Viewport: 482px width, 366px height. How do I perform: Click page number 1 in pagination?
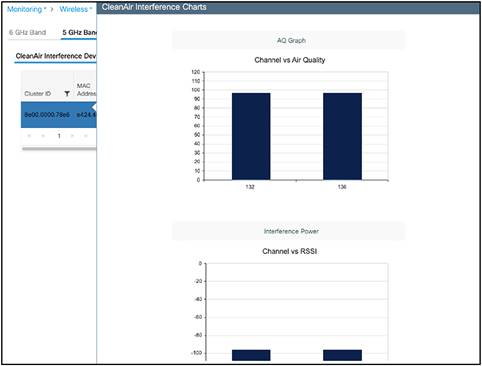tap(59, 136)
